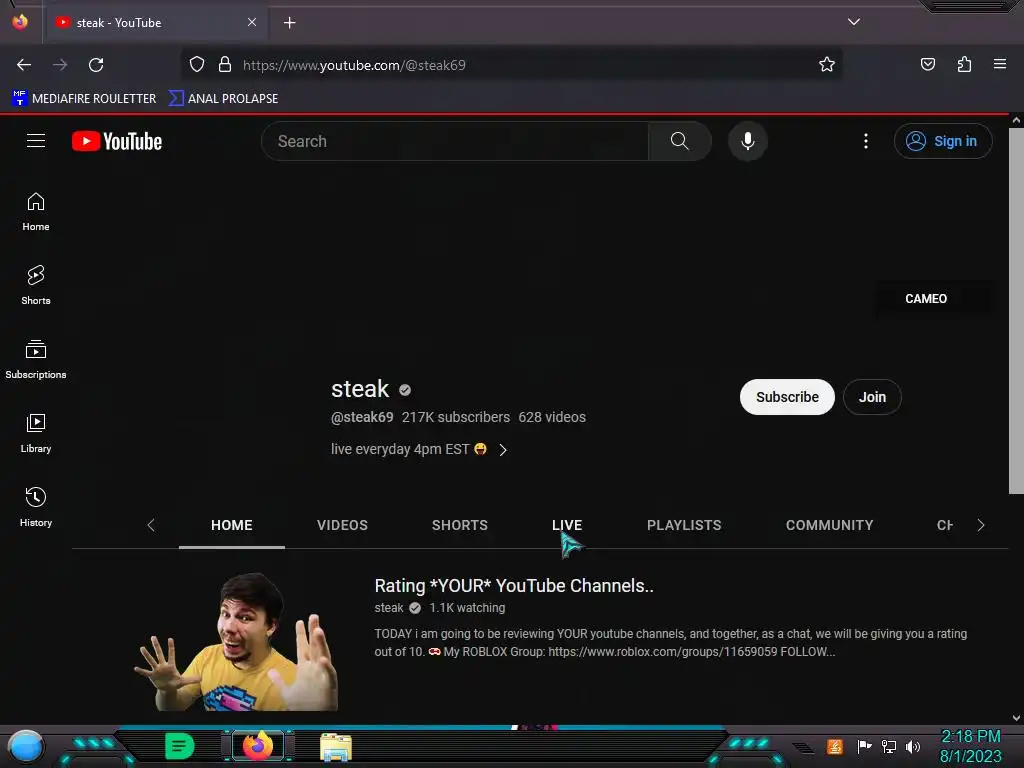Open the Firefox application menu

999,64
